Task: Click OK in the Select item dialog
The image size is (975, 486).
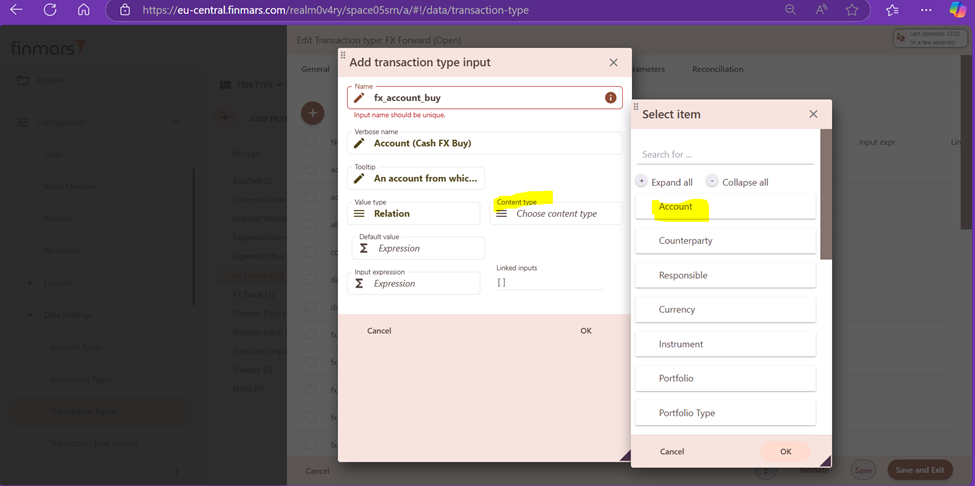Action: pos(786,452)
